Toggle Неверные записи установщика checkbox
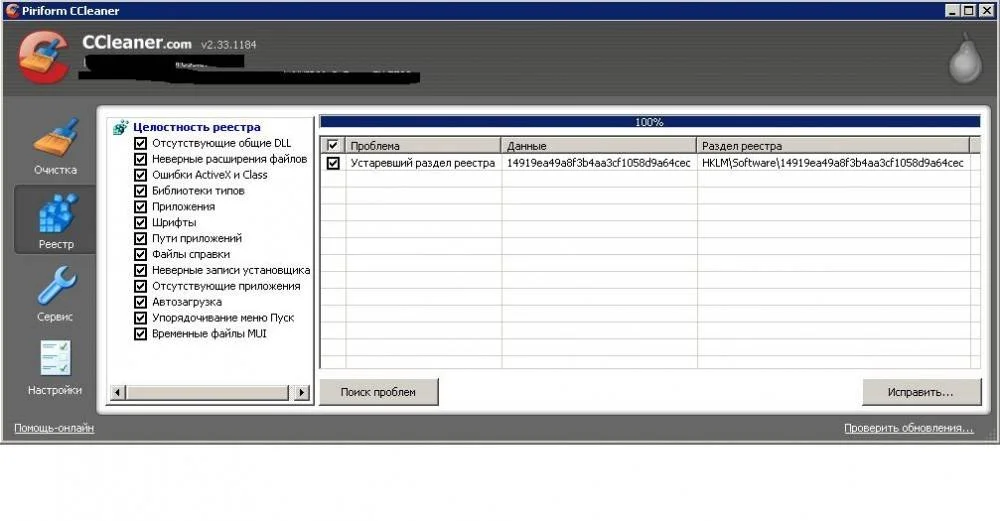The width and height of the screenshot is (1000, 521). click(140, 270)
